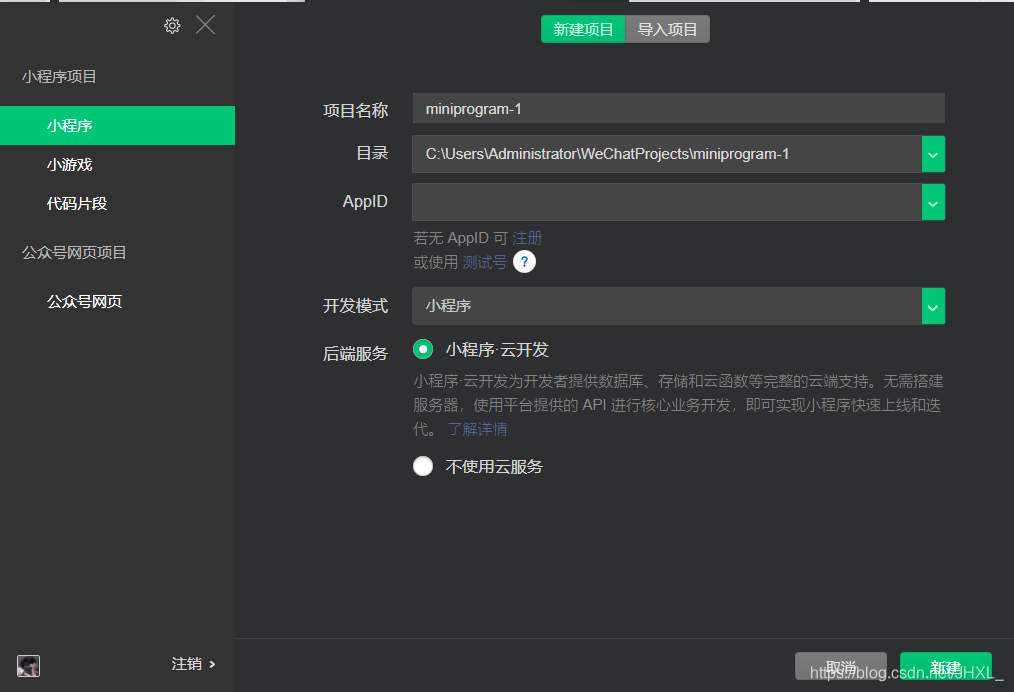Viewport: 1014px width, 692px height.
Task: Click the 测试号 link
Action: click(x=484, y=262)
